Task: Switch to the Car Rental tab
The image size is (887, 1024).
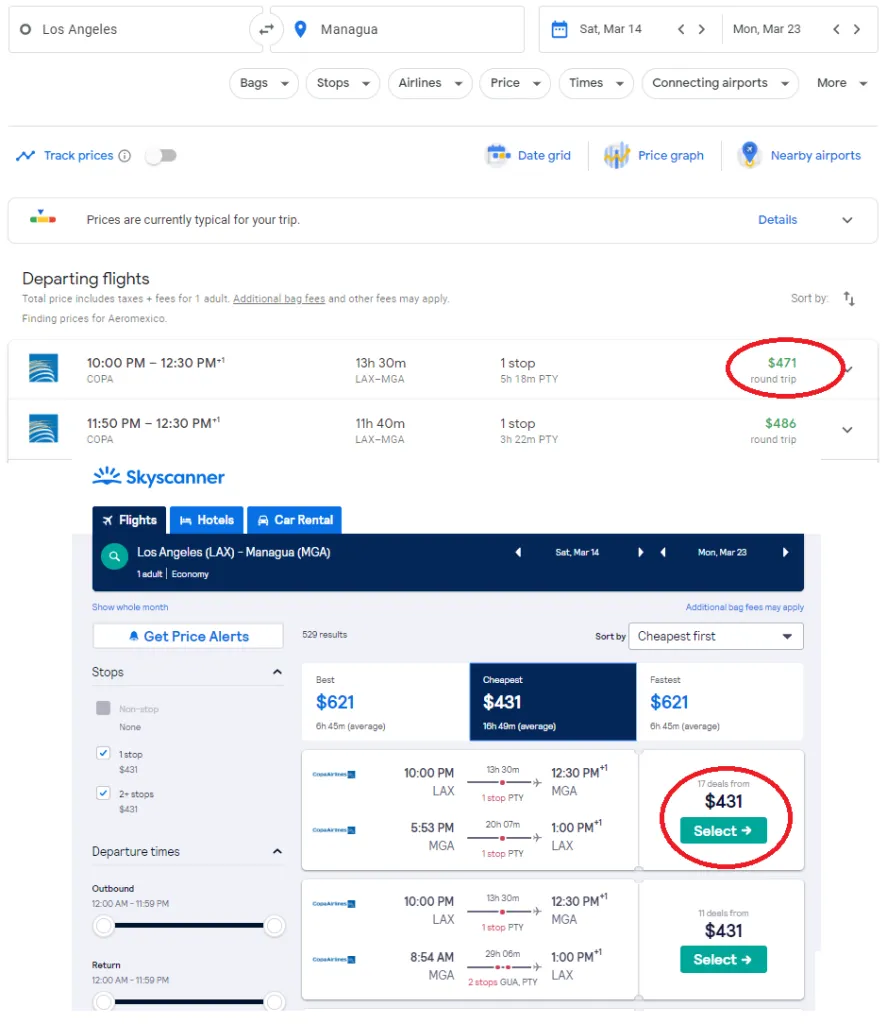Action: click(294, 519)
